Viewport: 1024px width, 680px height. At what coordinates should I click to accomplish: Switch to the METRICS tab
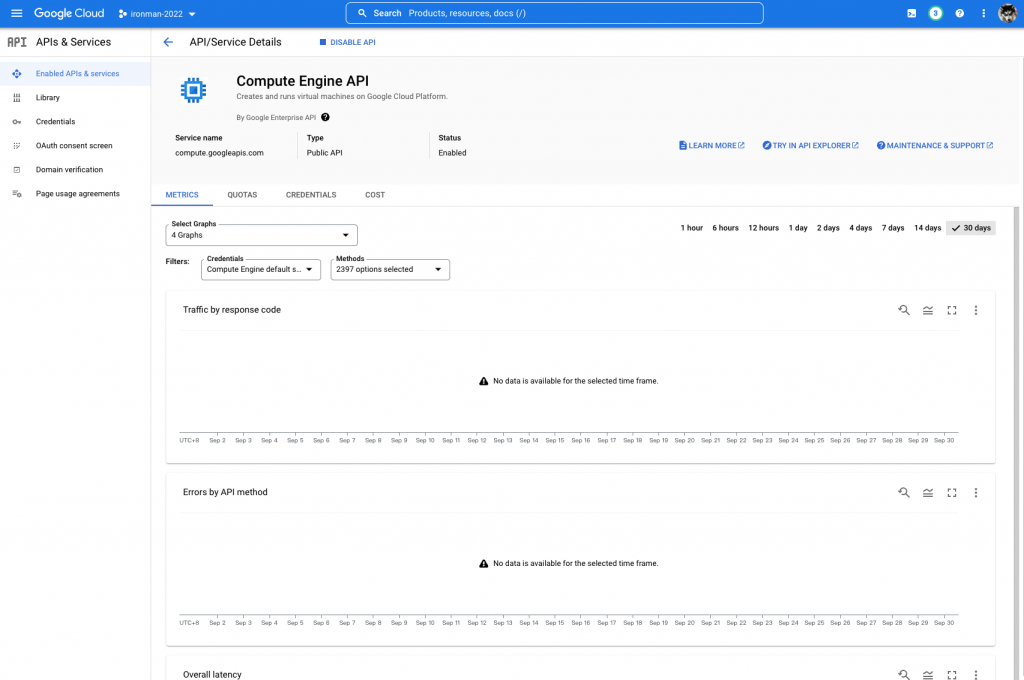point(182,195)
